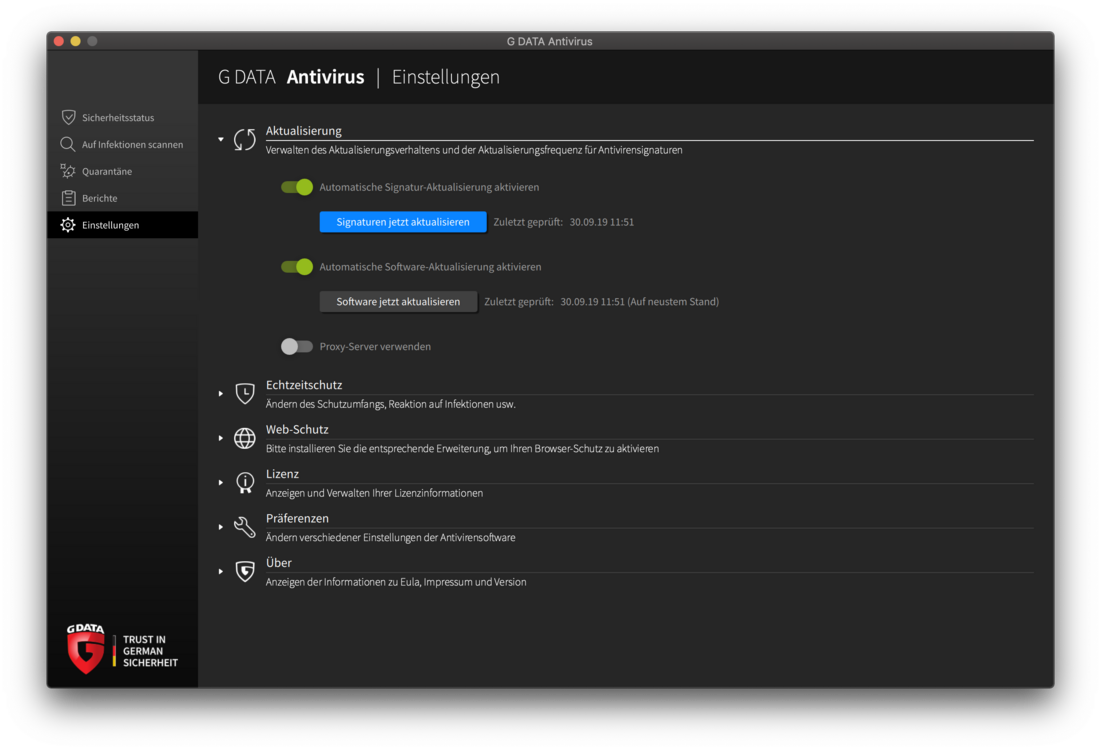Viewport: 1101px width, 750px height.
Task: Click the Präferenzen wrench icon
Action: (244, 527)
